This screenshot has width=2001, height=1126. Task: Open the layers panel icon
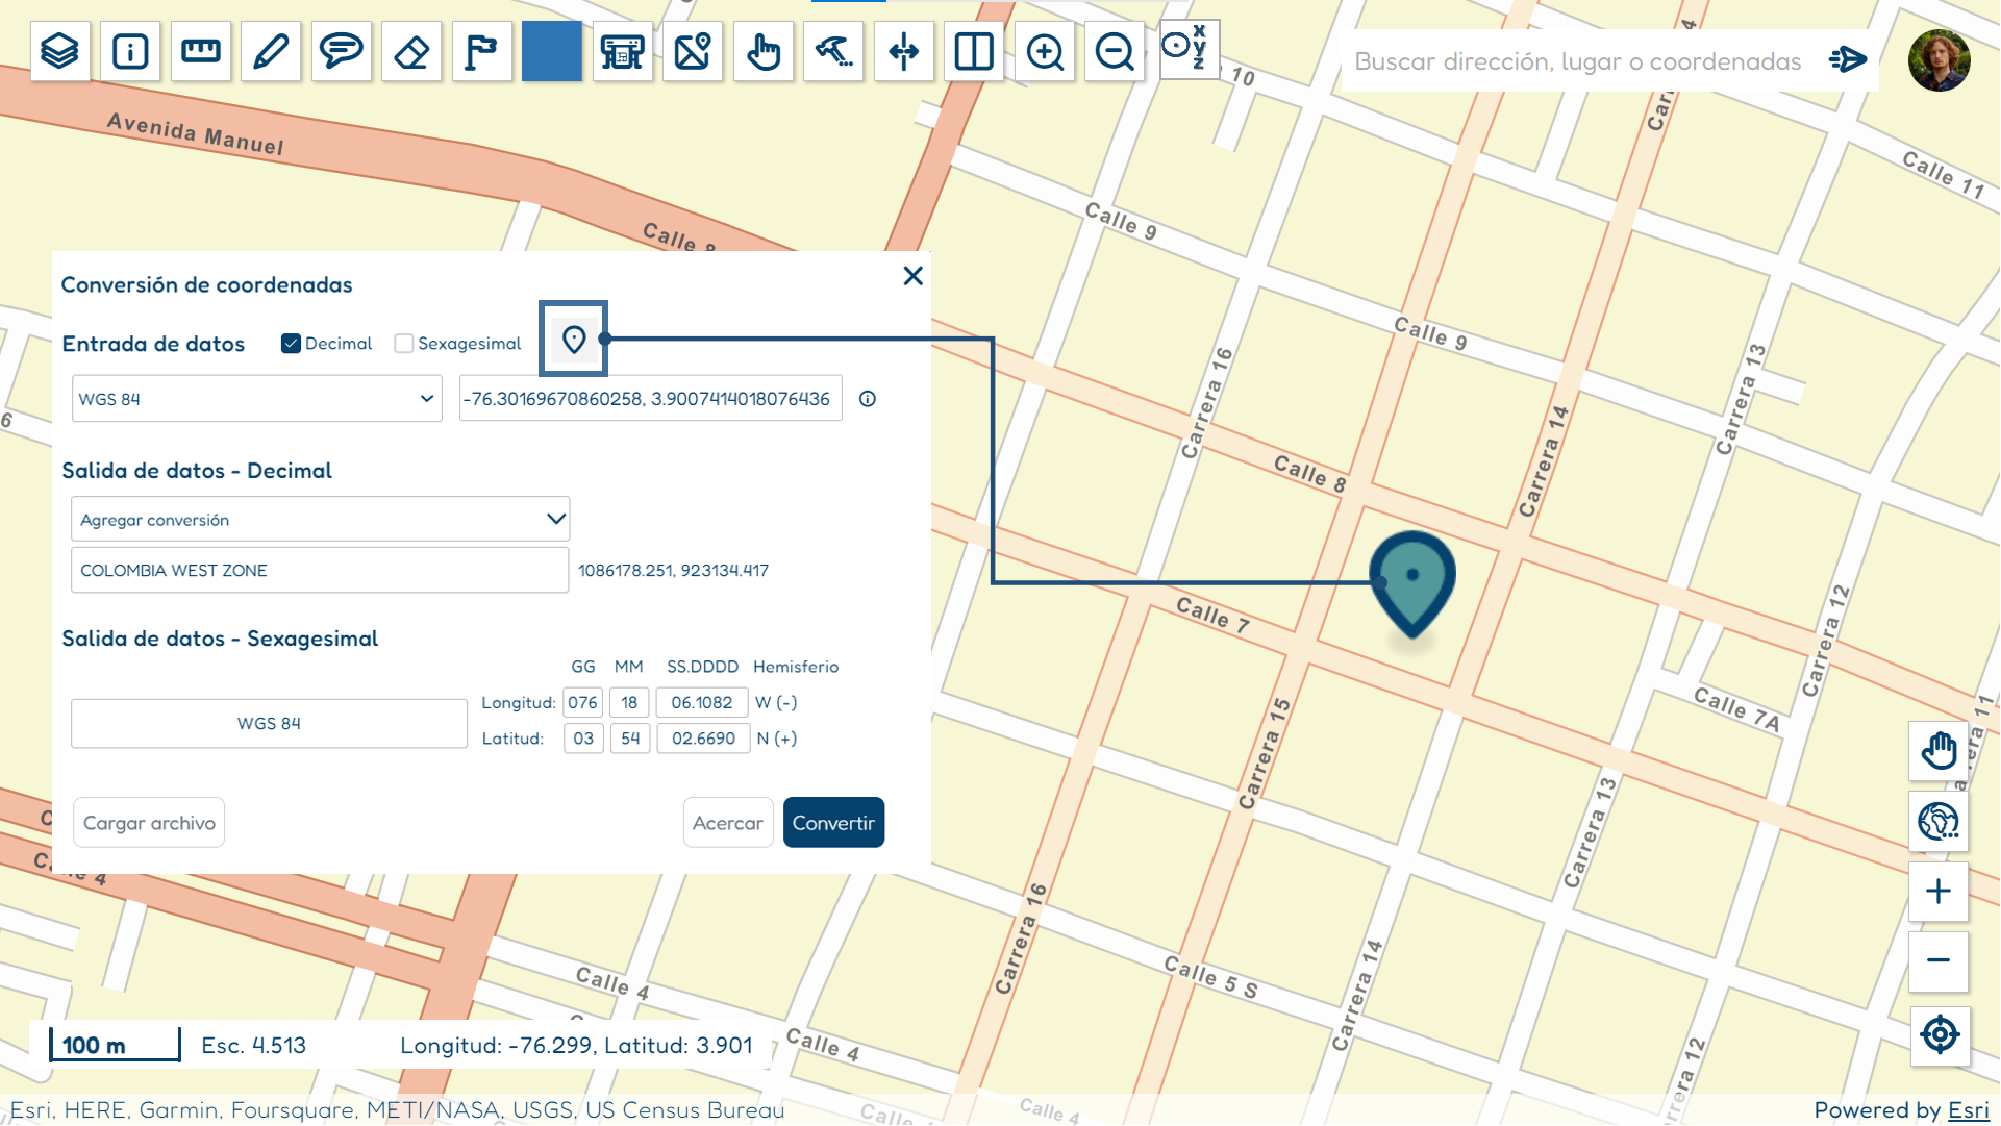60,51
